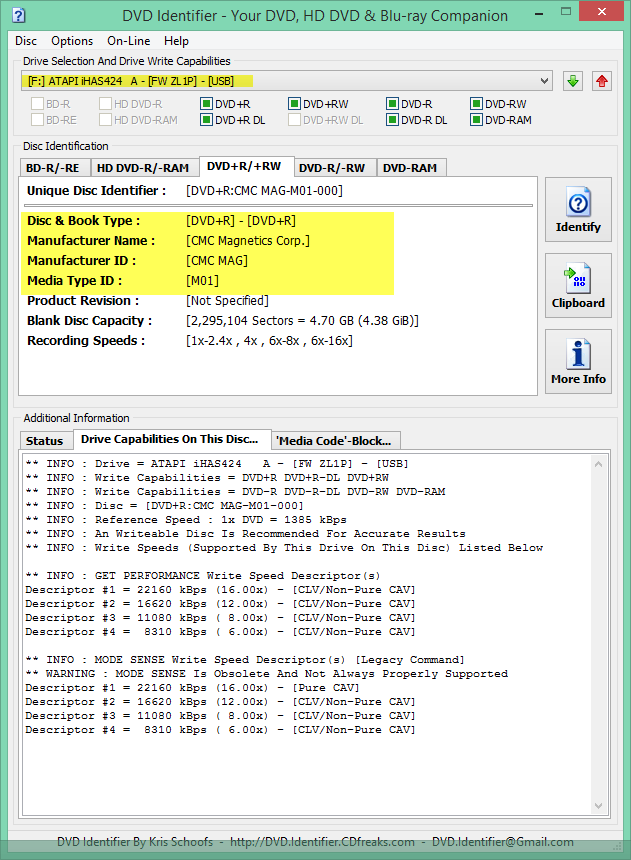Click the info text area scrollbar down arrow

600,807
